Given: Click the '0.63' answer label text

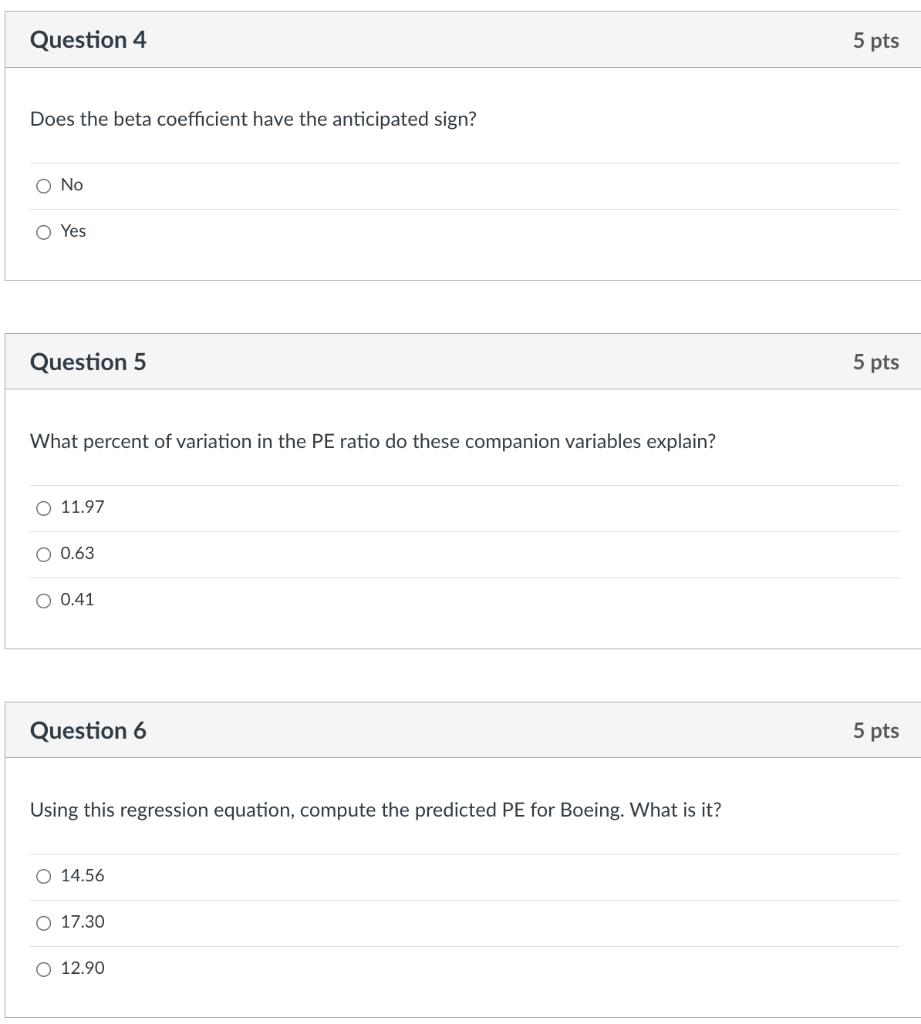Looking at the screenshot, I should tap(77, 554).
